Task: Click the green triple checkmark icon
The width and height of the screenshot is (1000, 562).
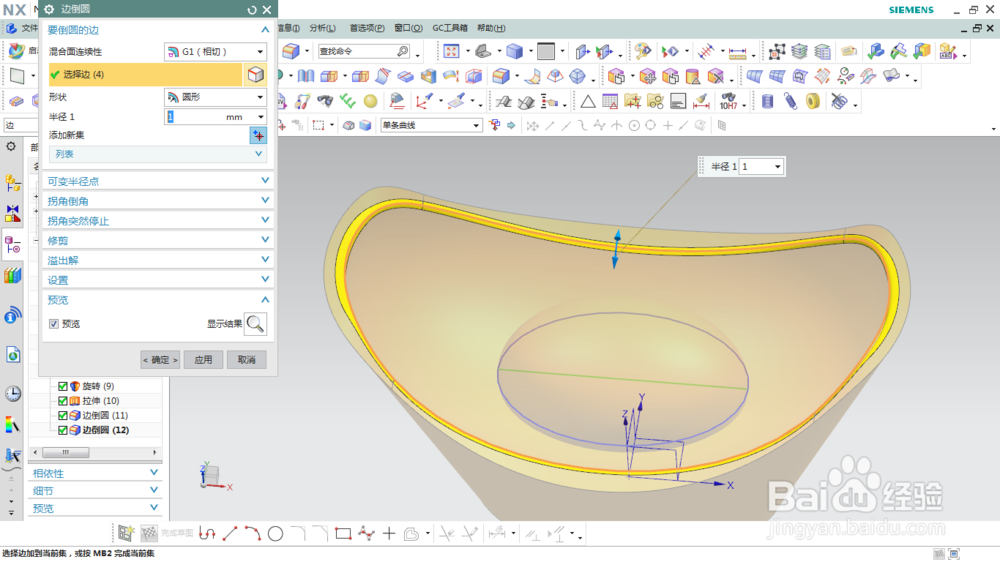Action: pyautogui.click(x=348, y=101)
